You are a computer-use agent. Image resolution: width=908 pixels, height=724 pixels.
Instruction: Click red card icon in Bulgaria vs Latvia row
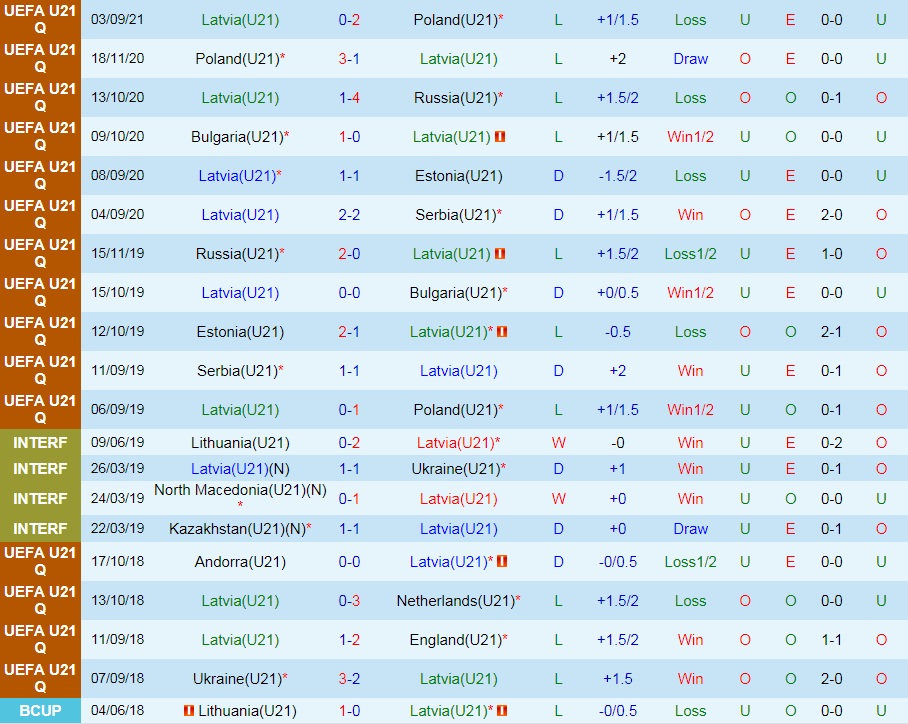[x=500, y=137]
